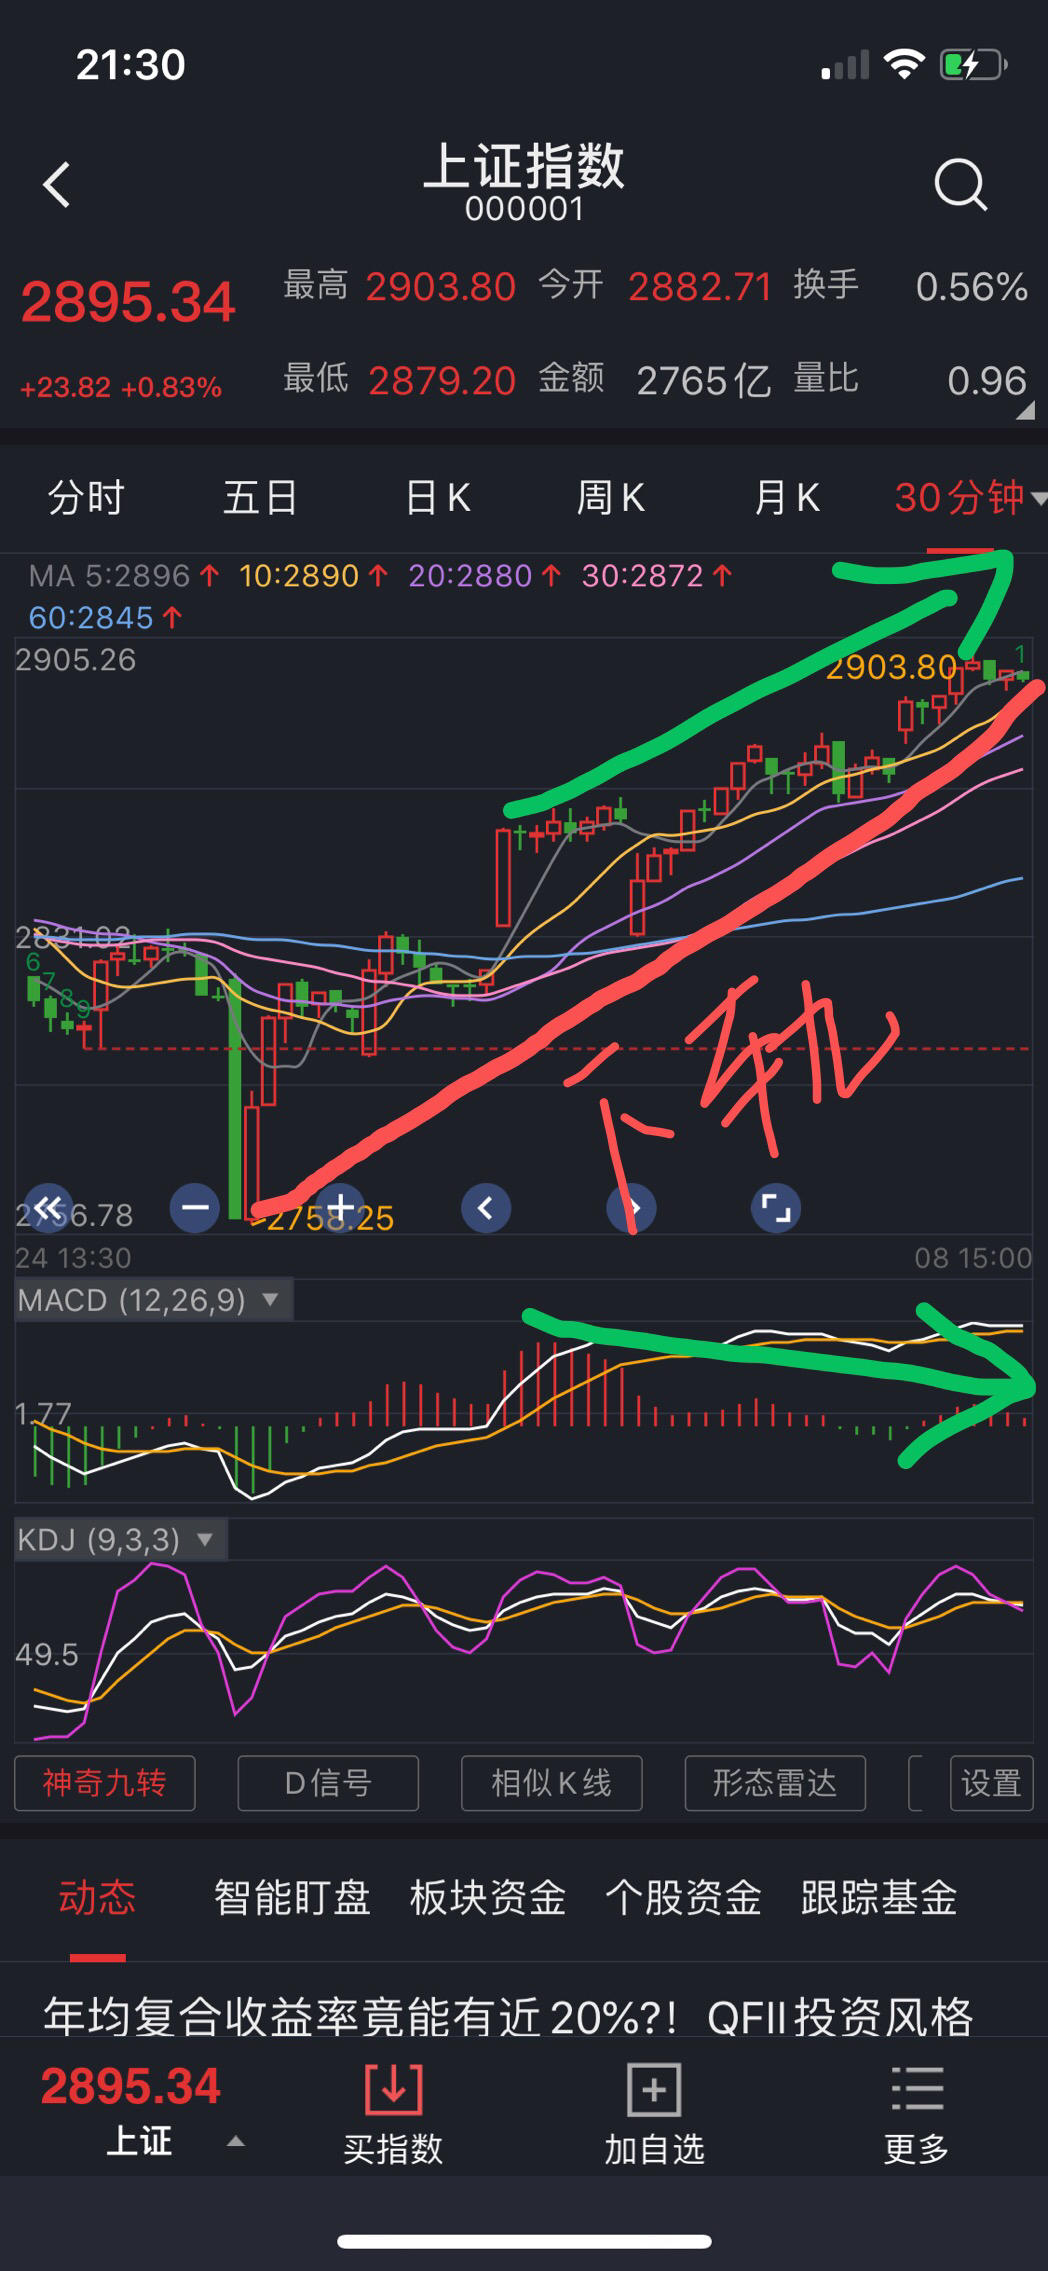The height and width of the screenshot is (2271, 1048).
Task: Toggle 形态雷达 pattern radar
Action: click(x=775, y=1783)
